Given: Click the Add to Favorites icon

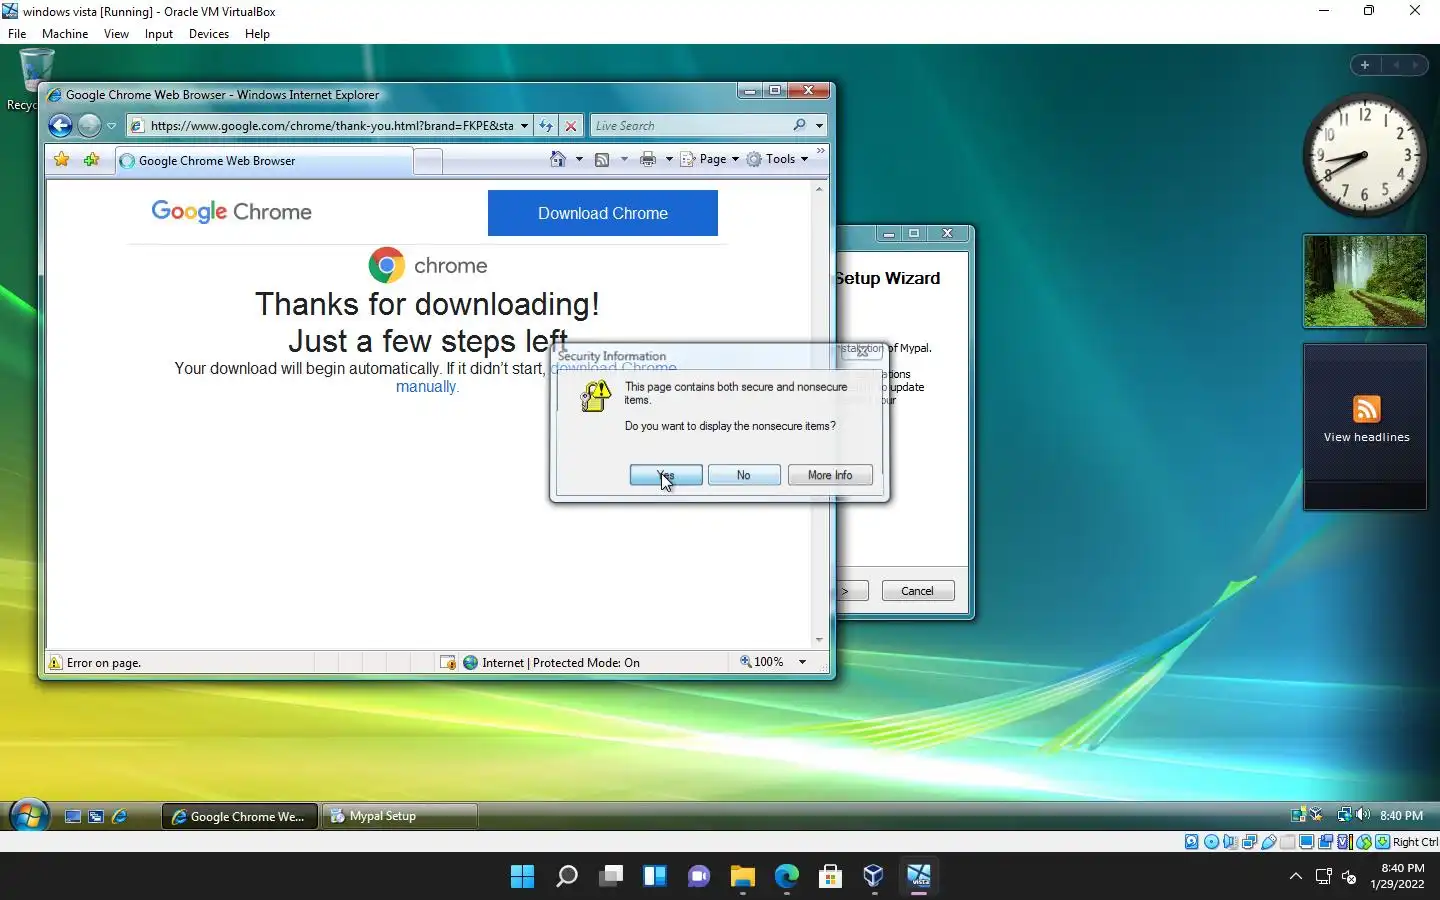Looking at the screenshot, I should click(91, 160).
